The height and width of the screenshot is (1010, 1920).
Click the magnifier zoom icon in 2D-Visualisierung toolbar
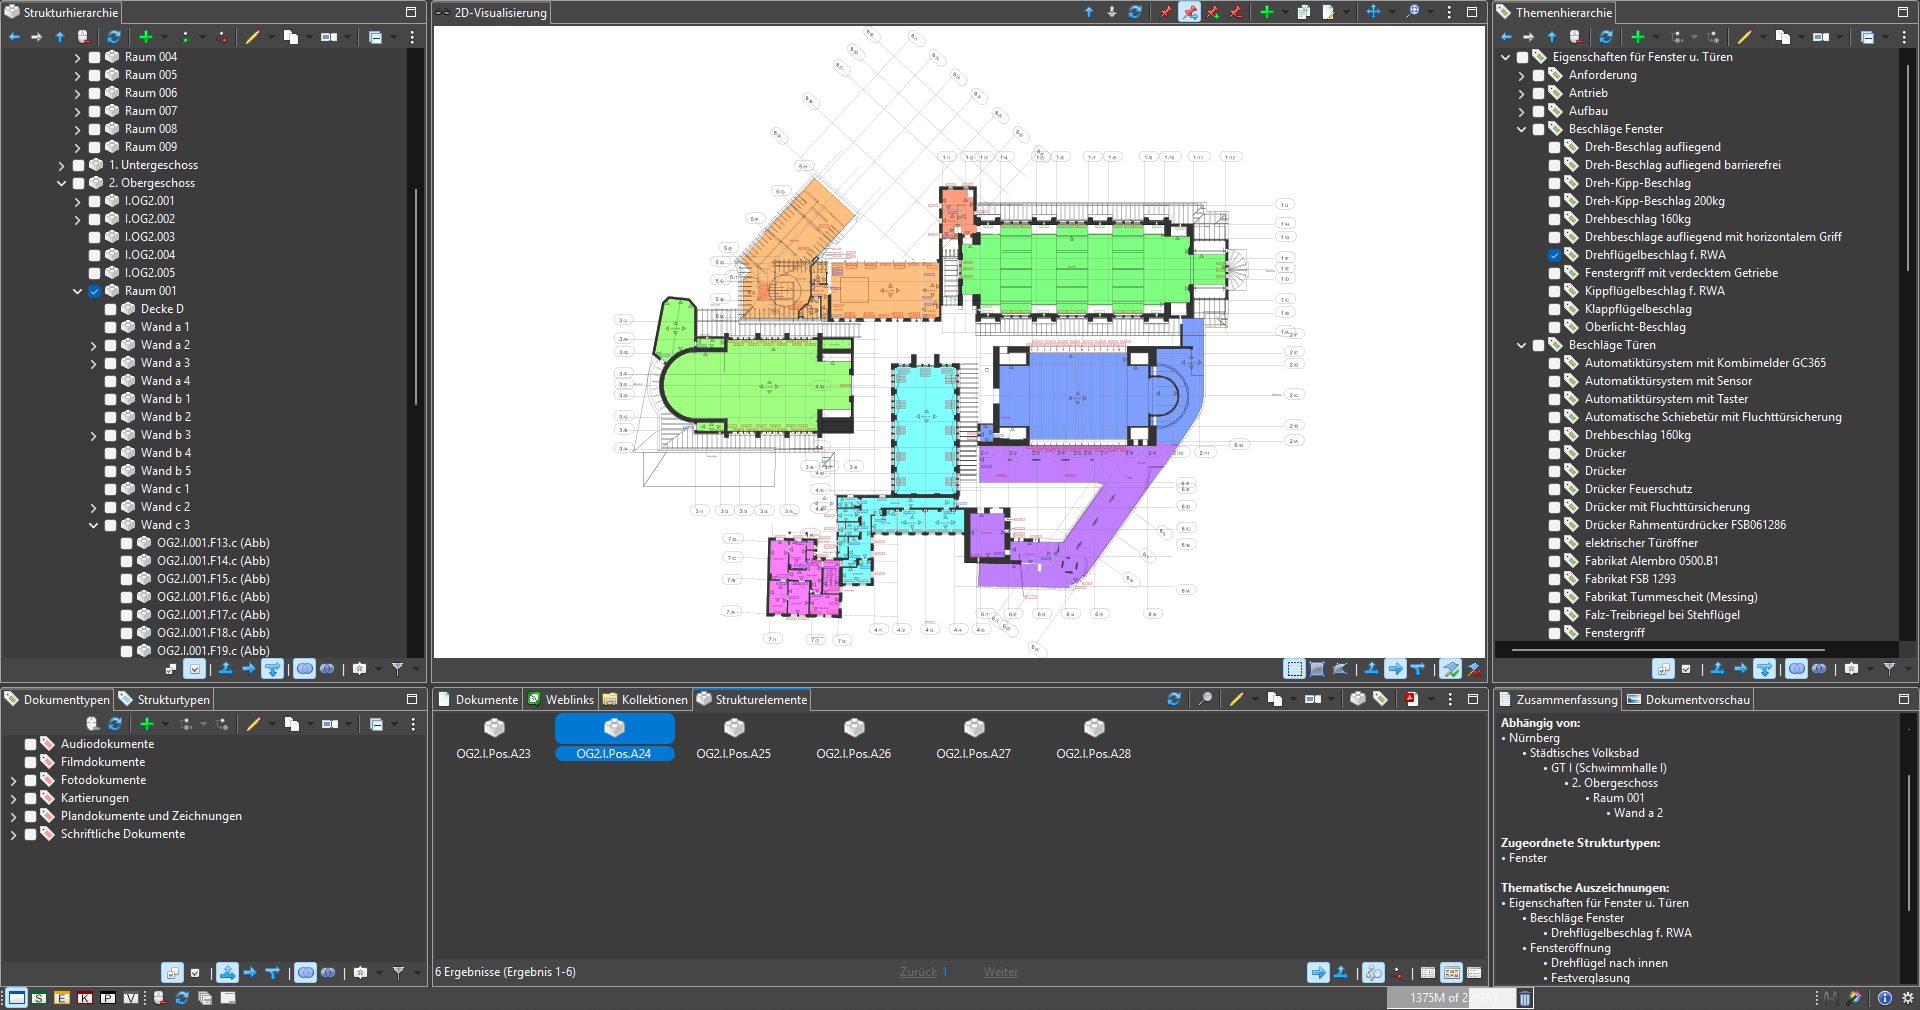1412,12
